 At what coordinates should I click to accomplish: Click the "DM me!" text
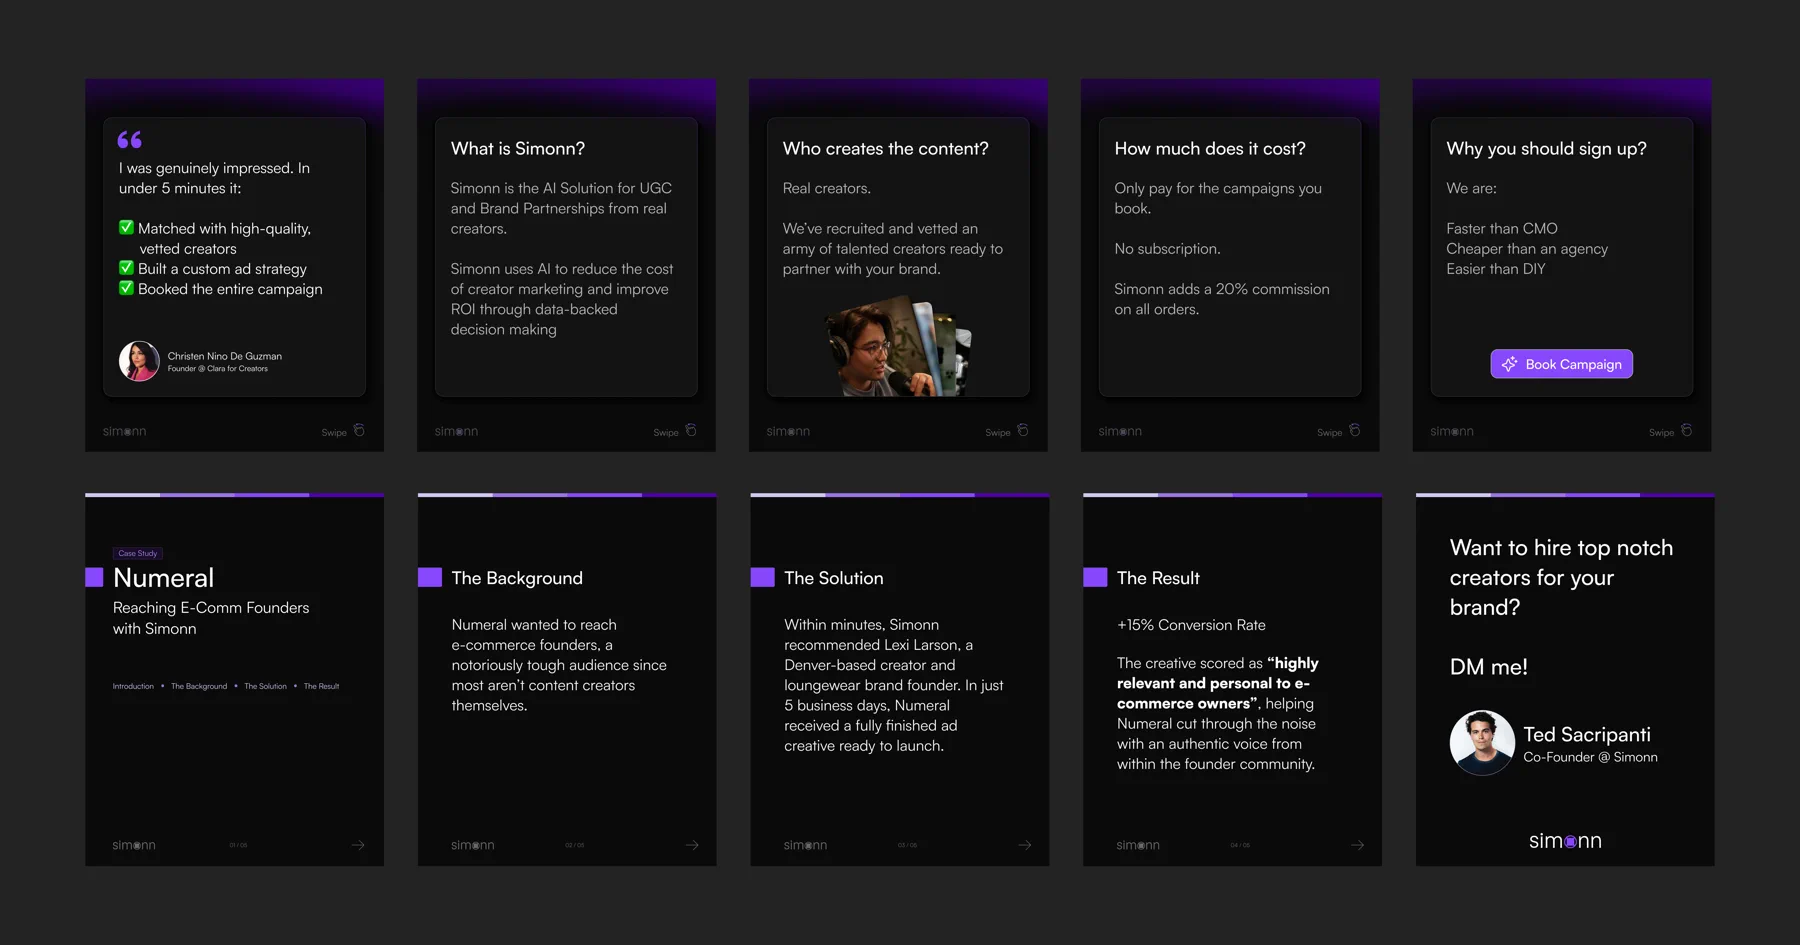tap(1489, 667)
